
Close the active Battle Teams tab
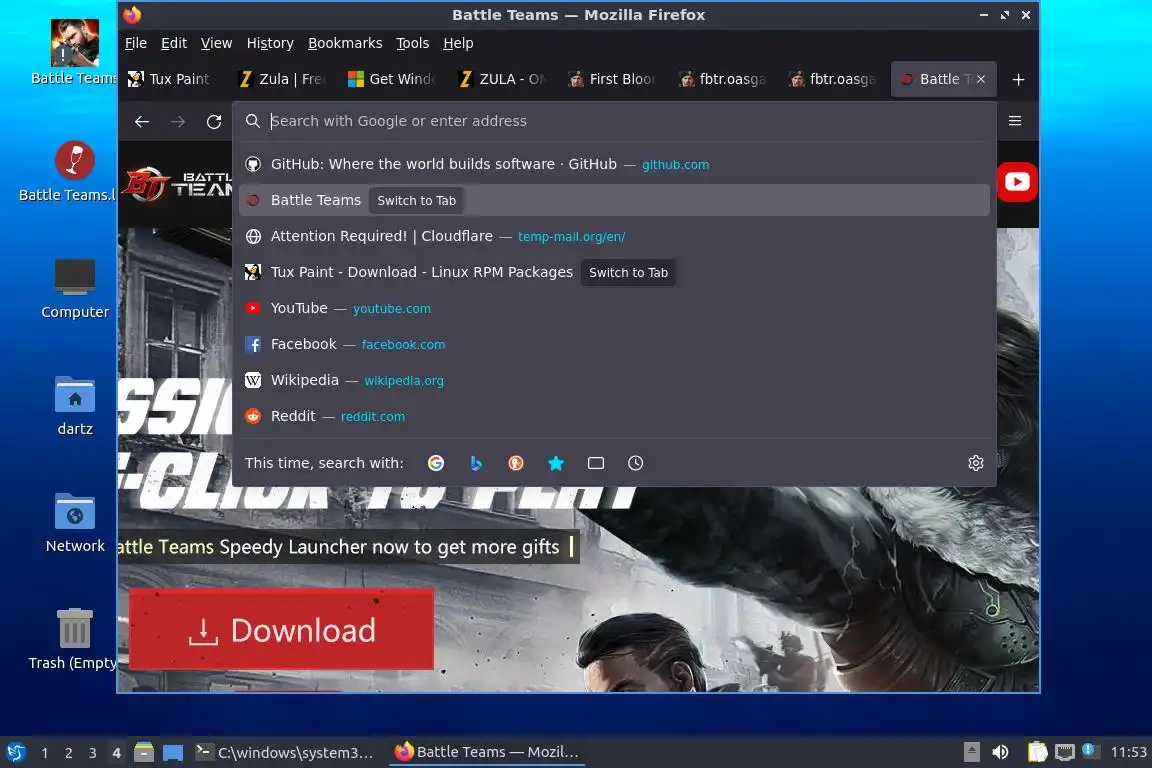click(x=981, y=79)
